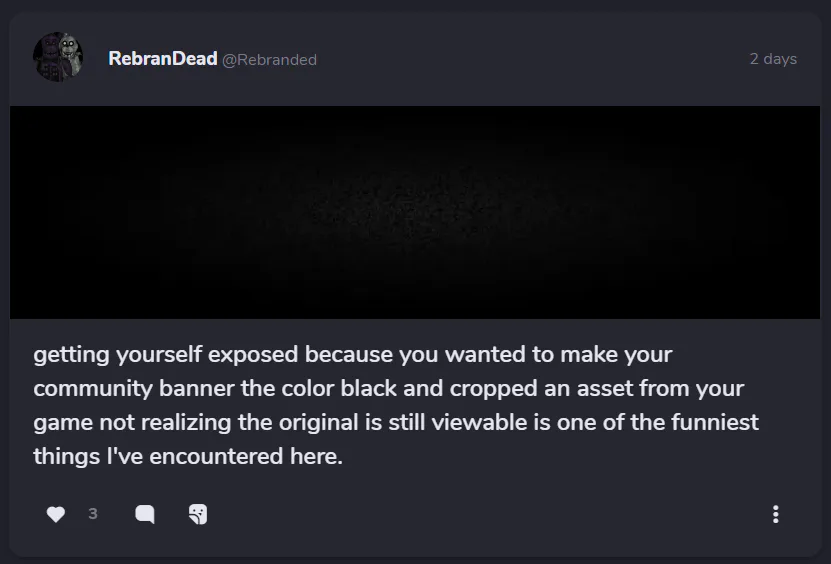
Task: Like the post with the heart icon
Action: click(56, 514)
